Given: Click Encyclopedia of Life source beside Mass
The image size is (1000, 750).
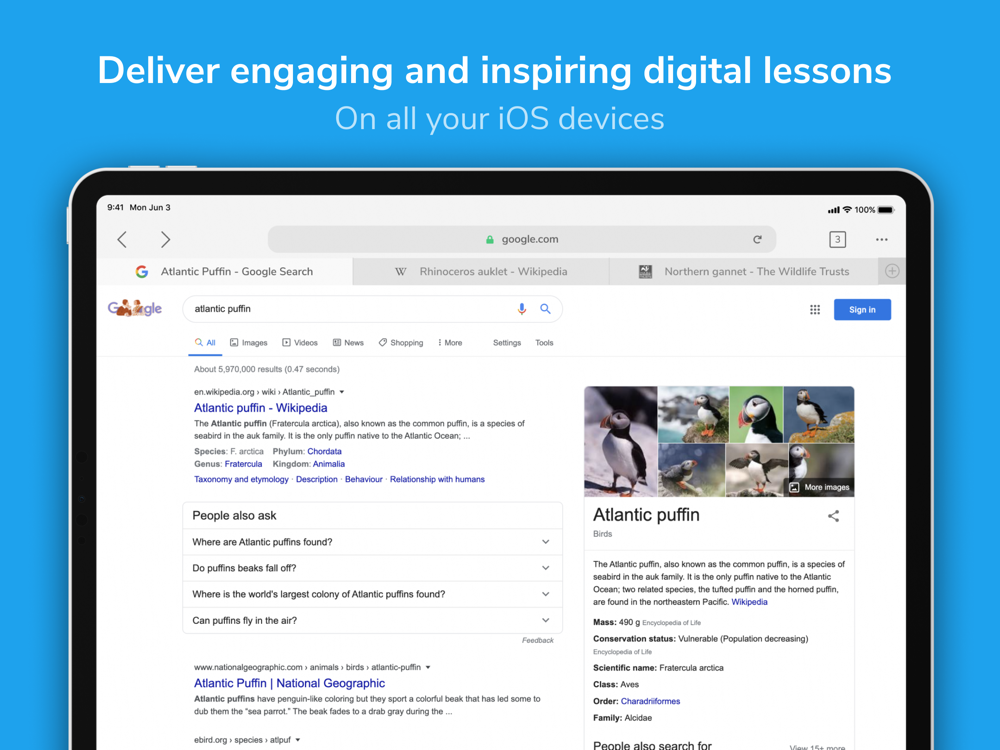Looking at the screenshot, I should pos(671,623).
